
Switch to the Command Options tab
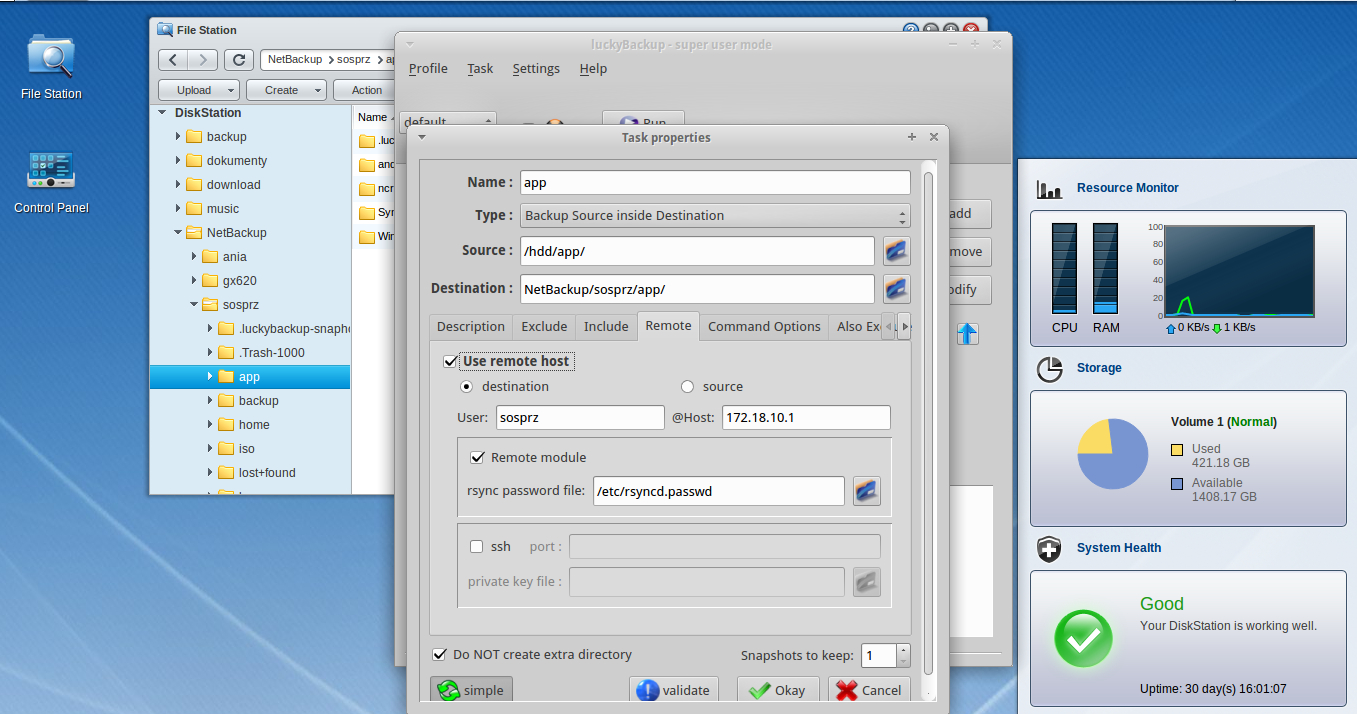click(x=765, y=327)
